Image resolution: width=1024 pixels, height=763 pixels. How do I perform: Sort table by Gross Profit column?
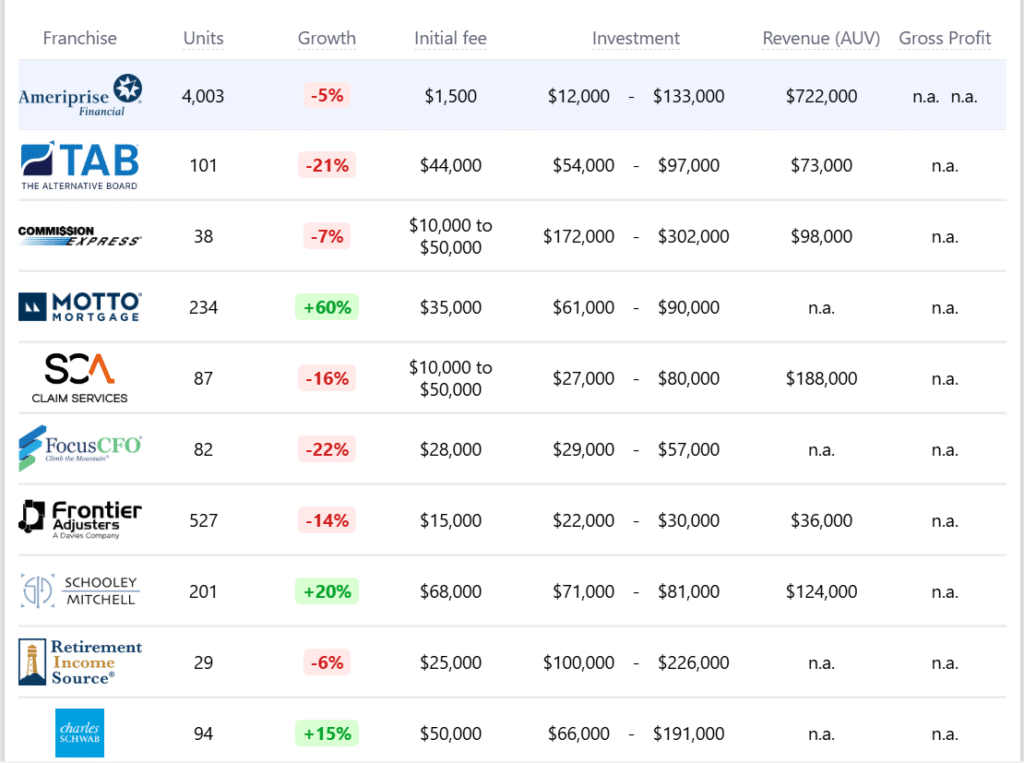[x=945, y=39]
